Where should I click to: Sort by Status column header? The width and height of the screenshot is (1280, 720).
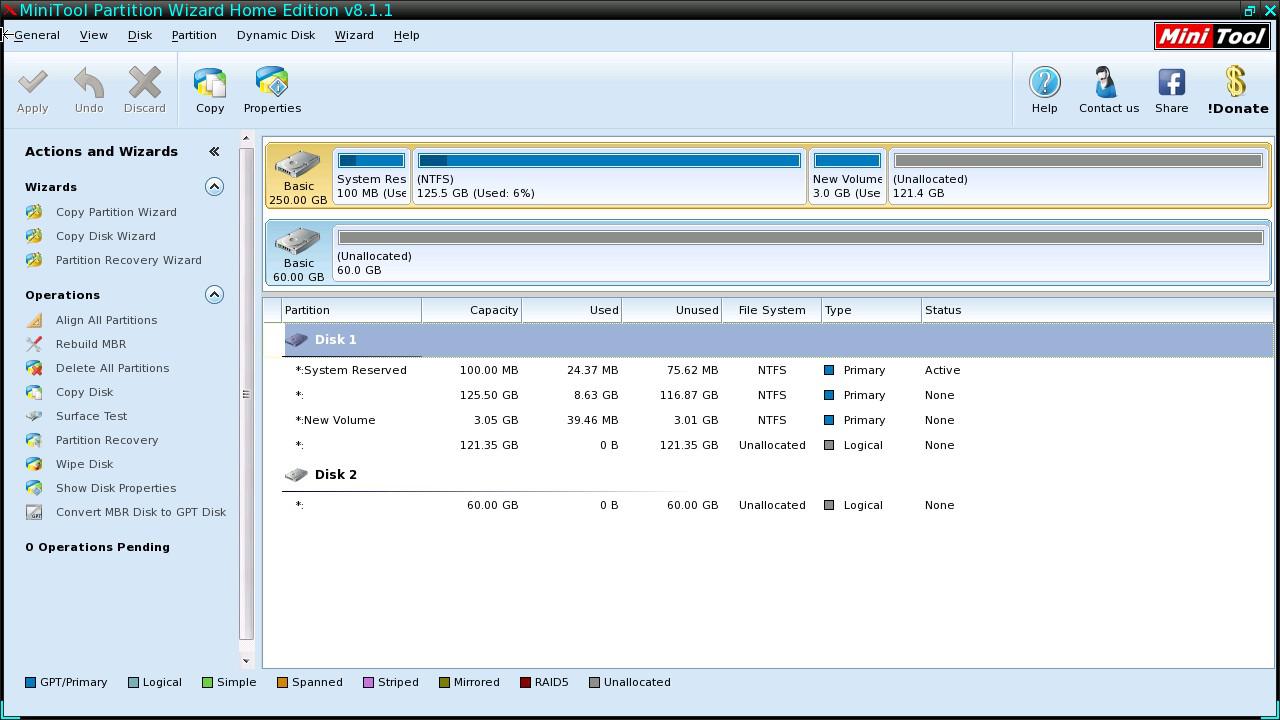[x=1097, y=310]
